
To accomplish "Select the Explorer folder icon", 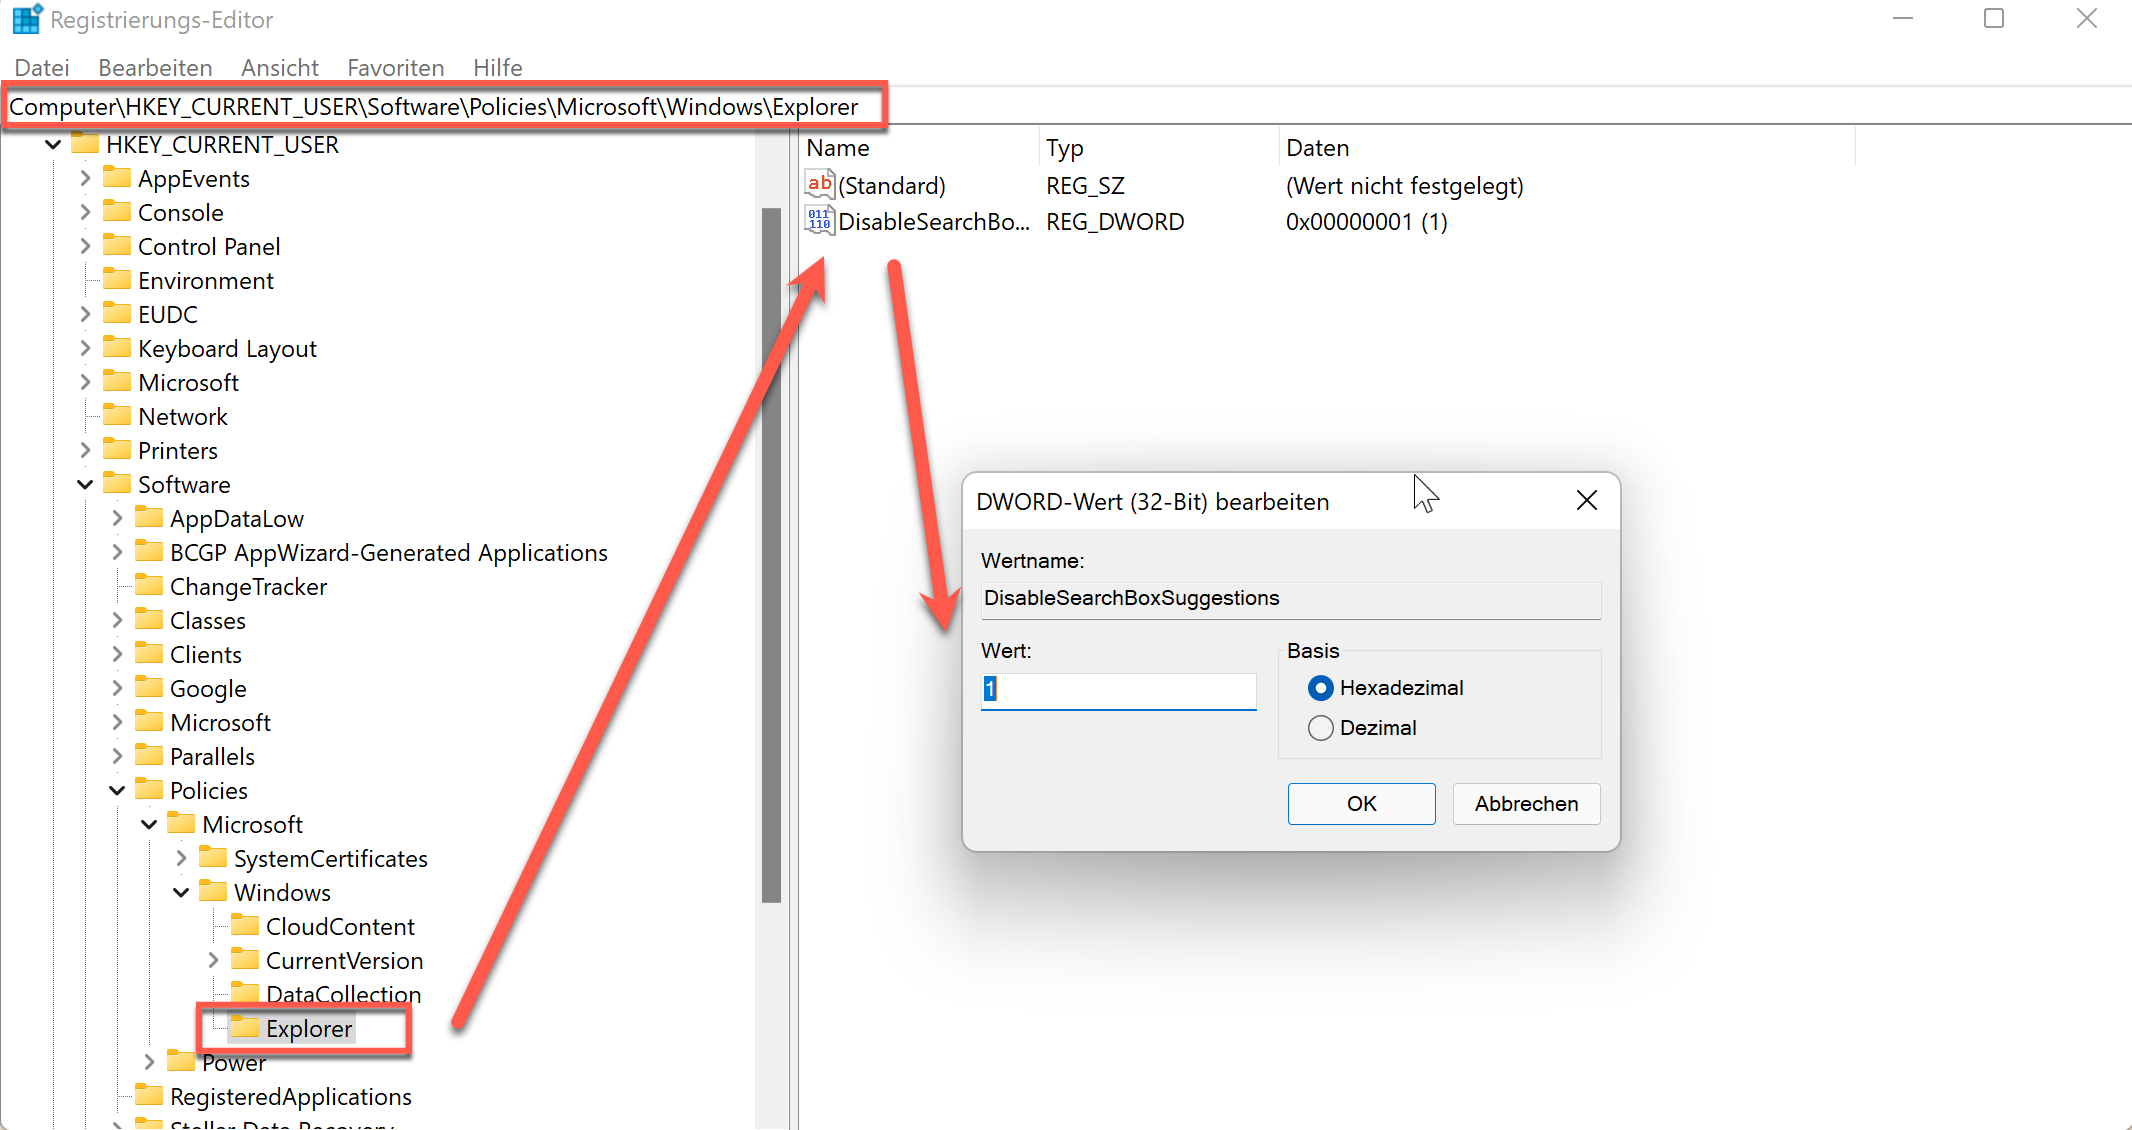I will coord(245,1027).
